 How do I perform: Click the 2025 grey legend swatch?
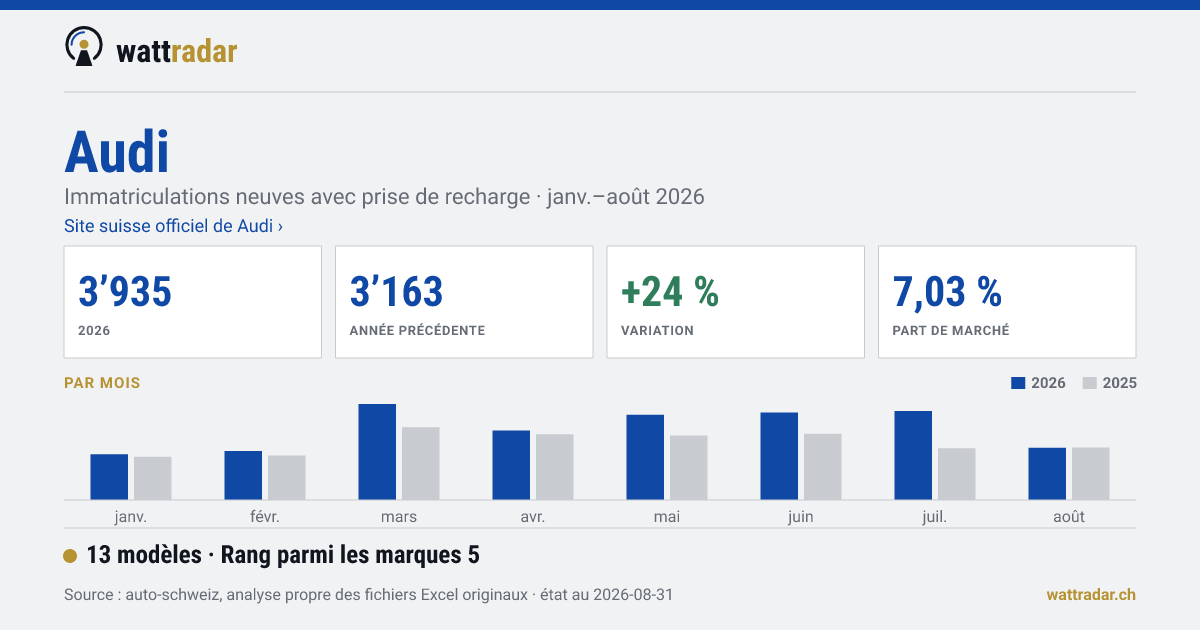(1091, 383)
